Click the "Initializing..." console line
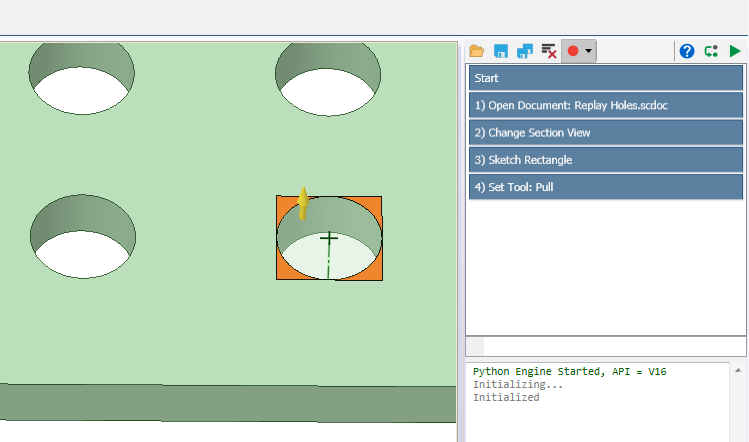749x442 pixels. 518,384
